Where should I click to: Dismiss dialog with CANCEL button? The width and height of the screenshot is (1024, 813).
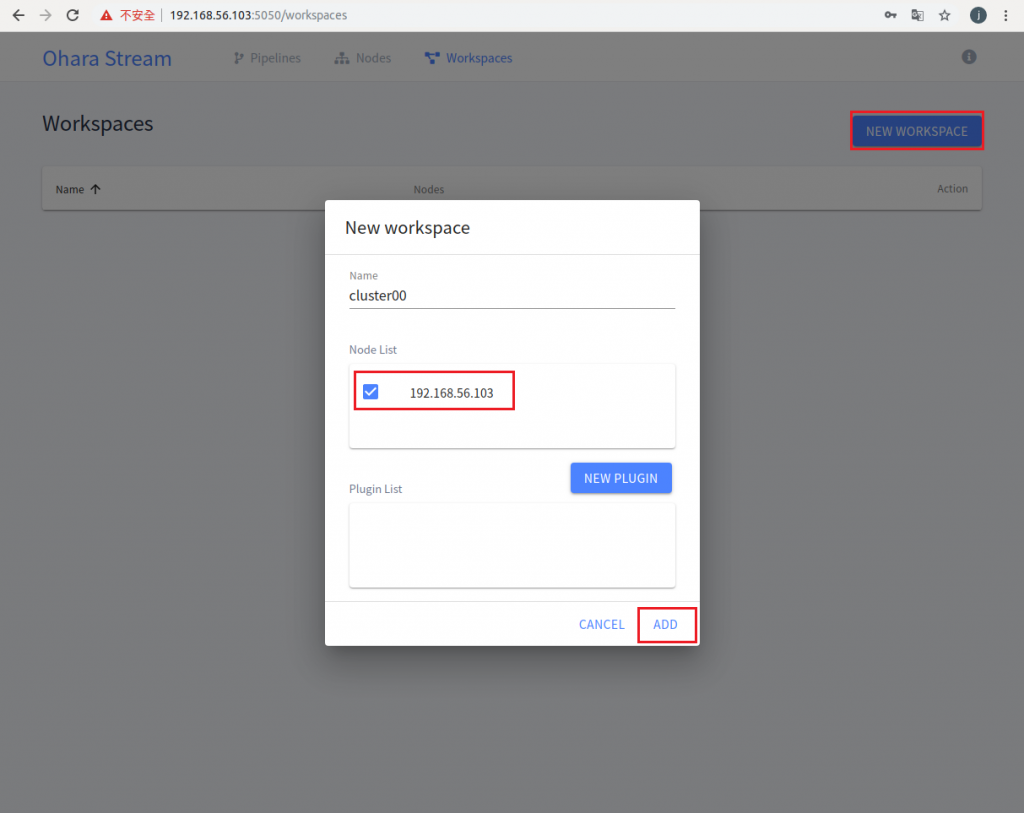pyautogui.click(x=601, y=624)
